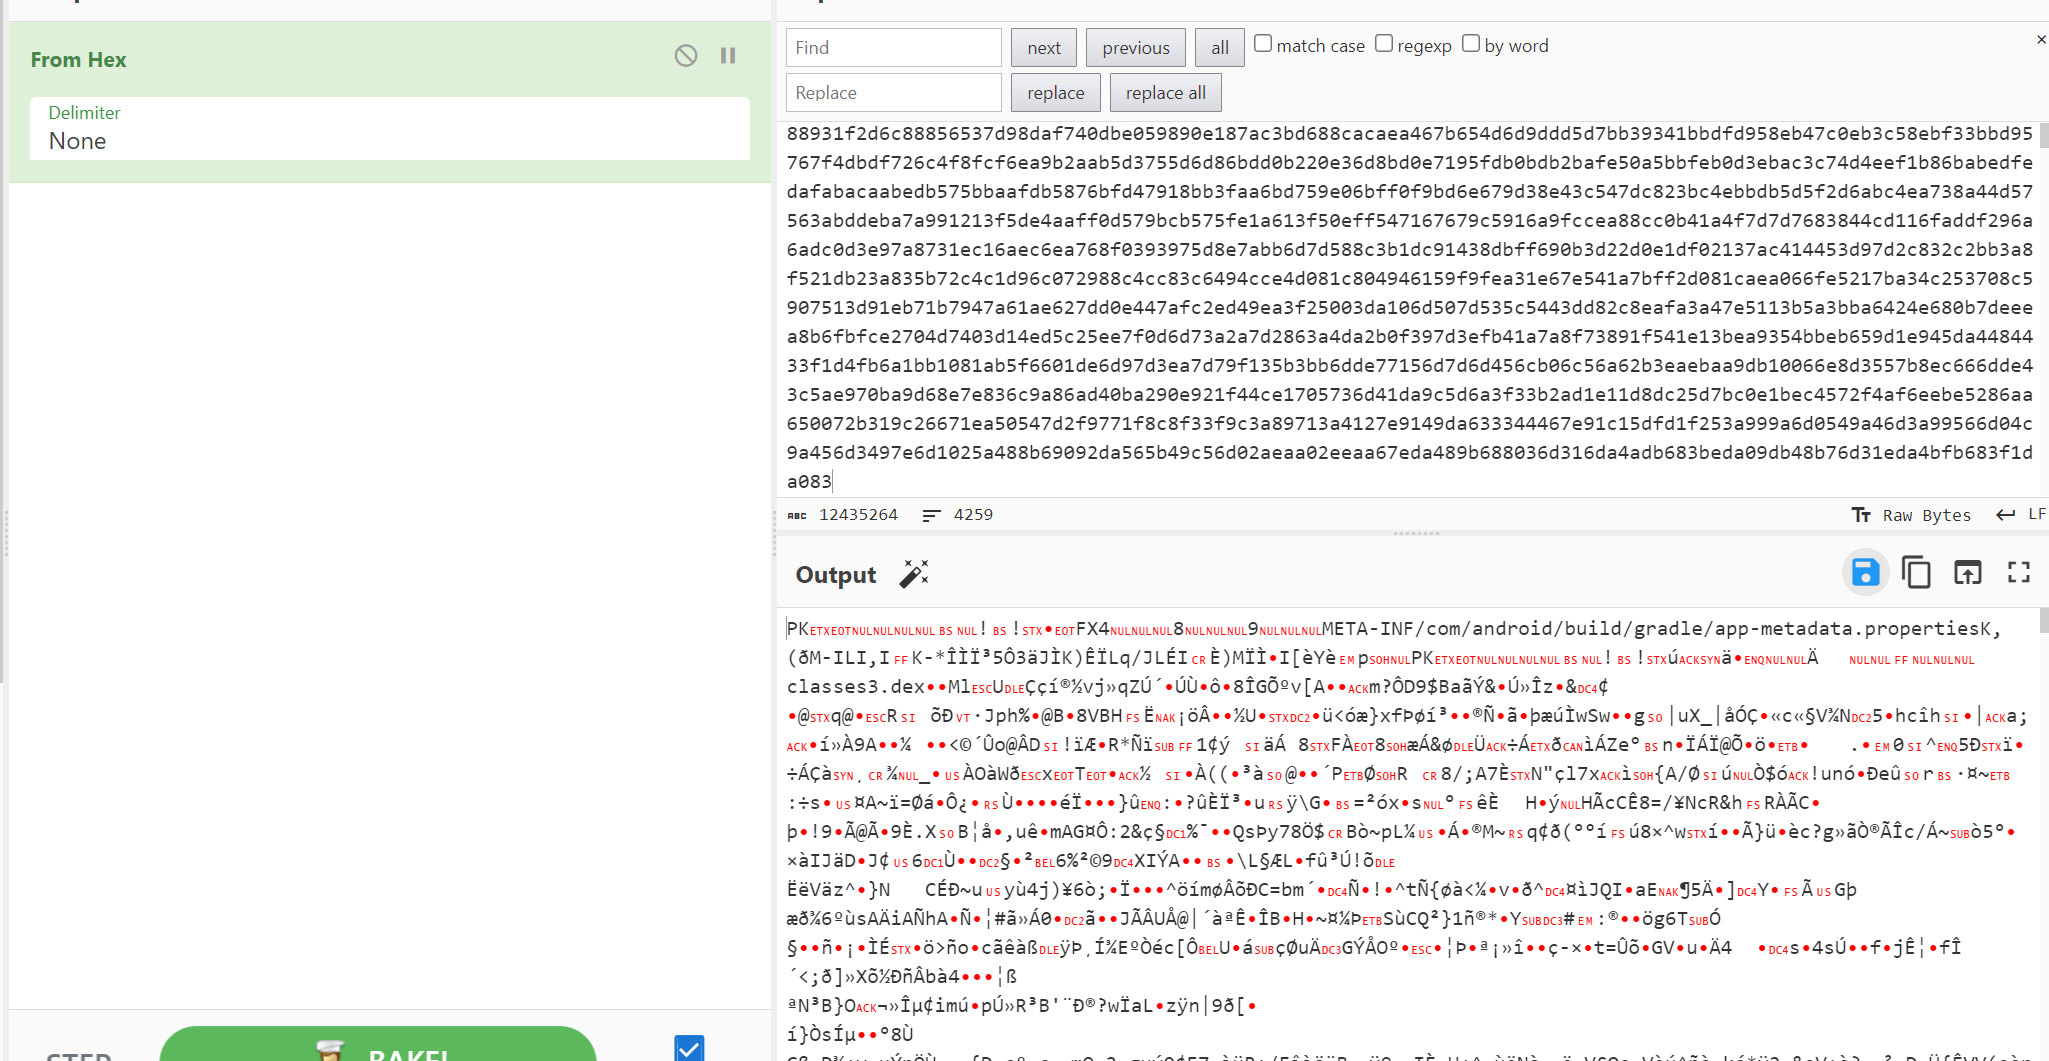Maximise the output pane
This screenshot has height=1061, width=2049.
point(2019,573)
